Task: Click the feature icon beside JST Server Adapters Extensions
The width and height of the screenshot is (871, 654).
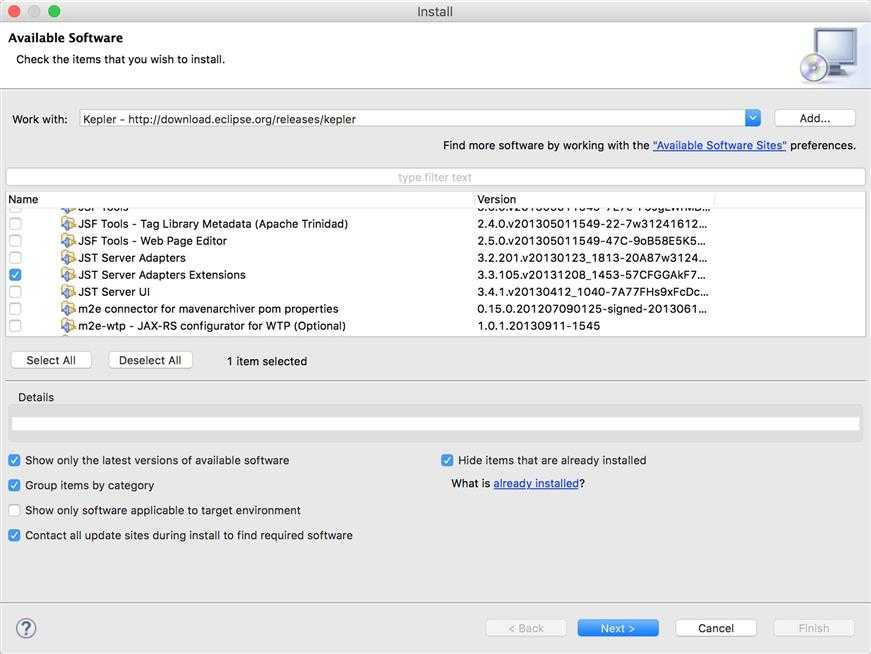Action: (x=68, y=275)
